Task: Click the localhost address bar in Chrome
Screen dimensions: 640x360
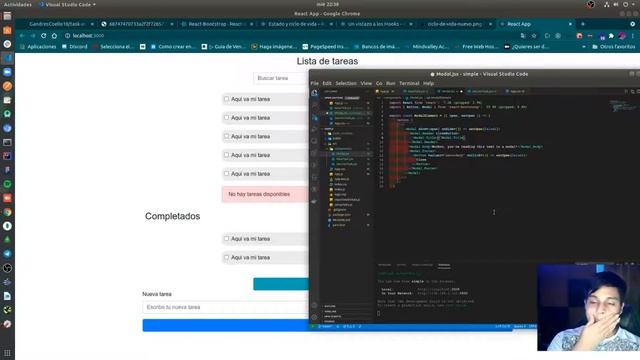Action: click(286, 36)
